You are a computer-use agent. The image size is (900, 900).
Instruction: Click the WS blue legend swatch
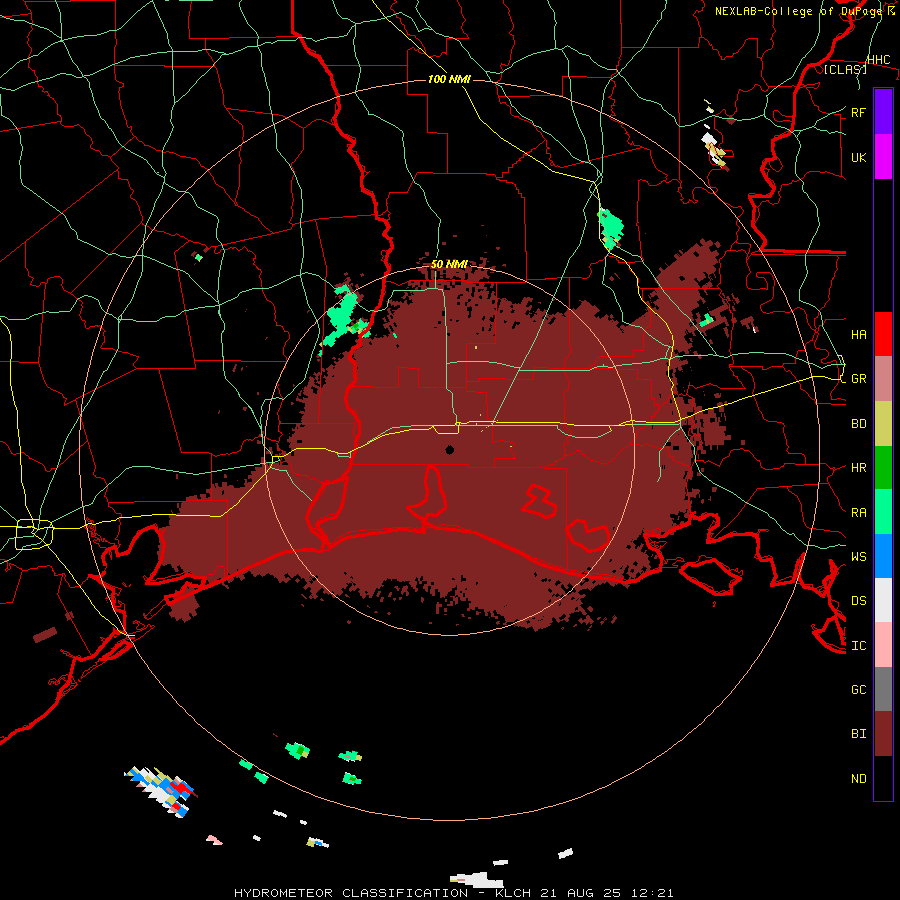(x=883, y=556)
